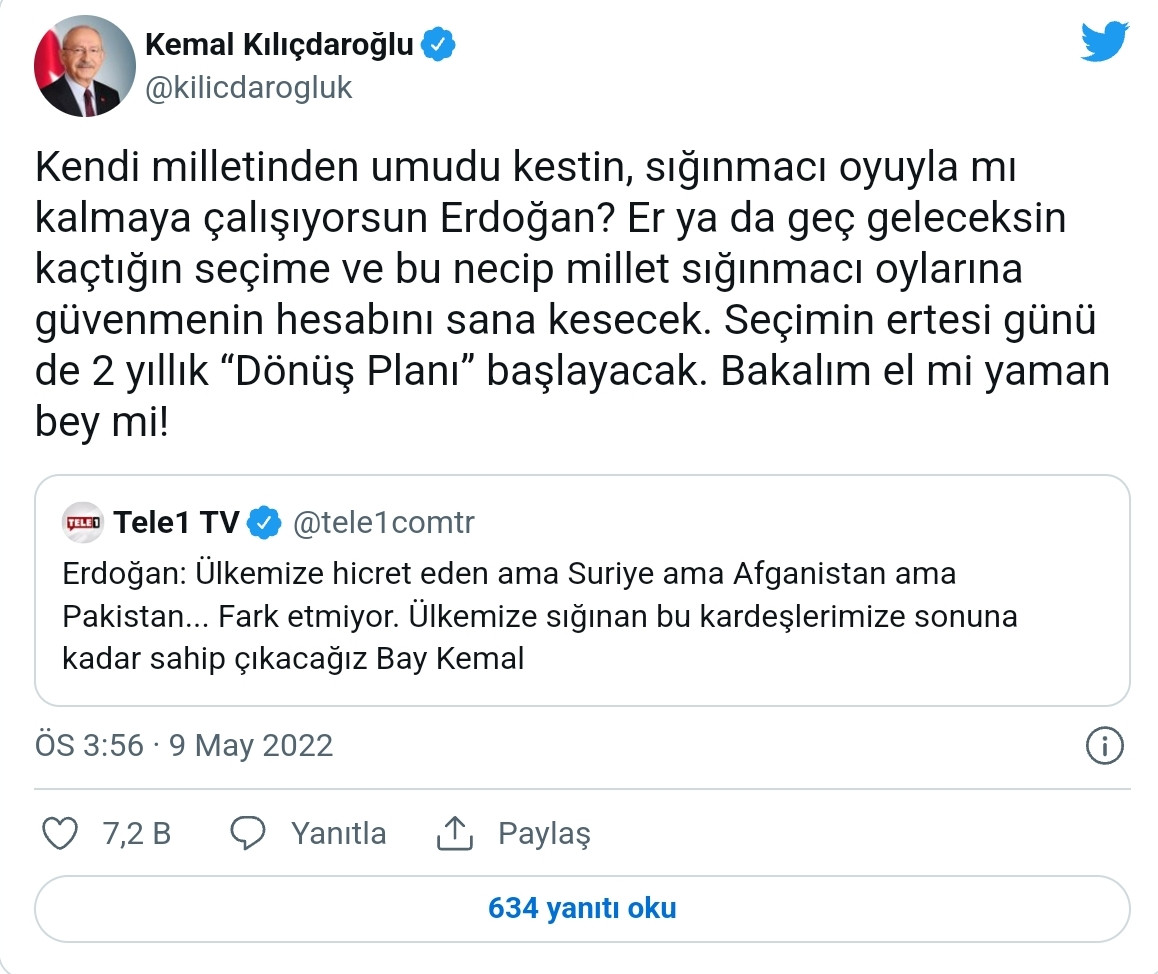Viewport: 1158px width, 974px height.
Task: Open the replies with '634 yanıtı oku'
Action: click(x=579, y=908)
